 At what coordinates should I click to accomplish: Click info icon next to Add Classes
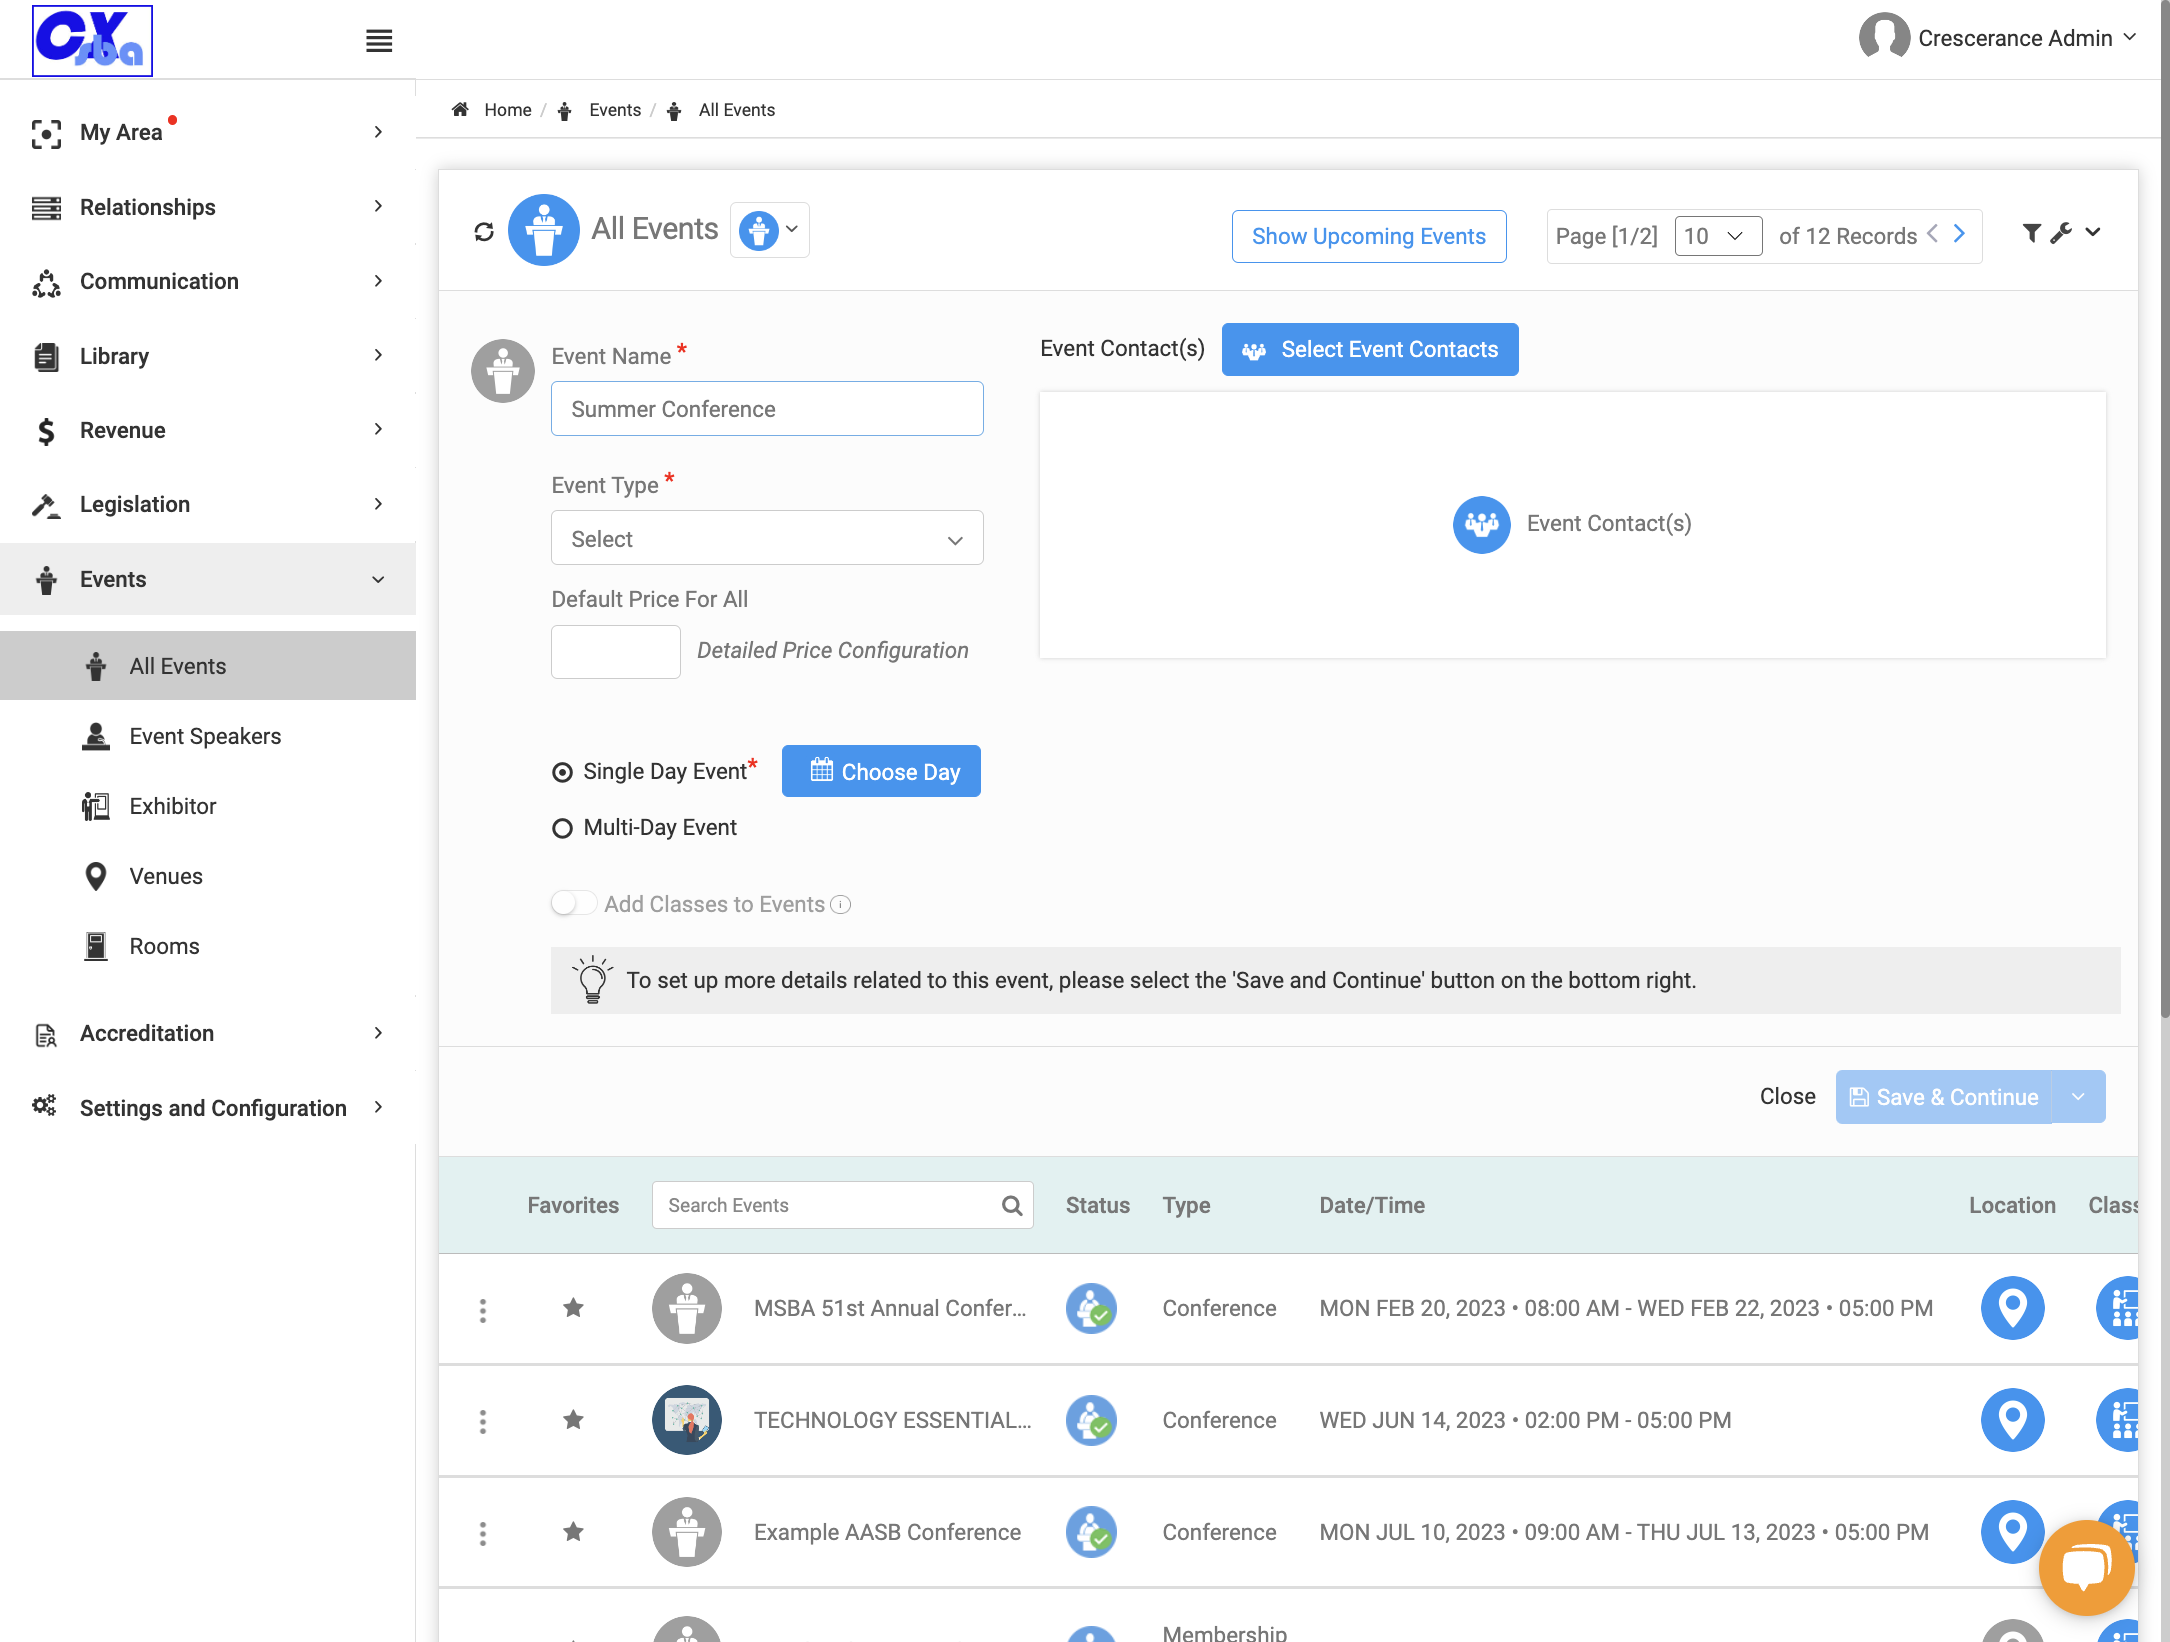[x=841, y=905]
